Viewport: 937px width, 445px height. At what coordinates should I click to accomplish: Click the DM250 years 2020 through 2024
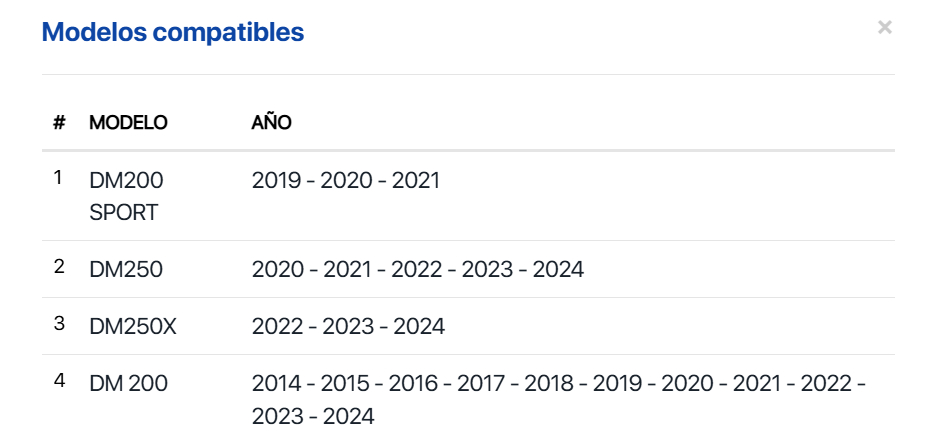(x=418, y=269)
